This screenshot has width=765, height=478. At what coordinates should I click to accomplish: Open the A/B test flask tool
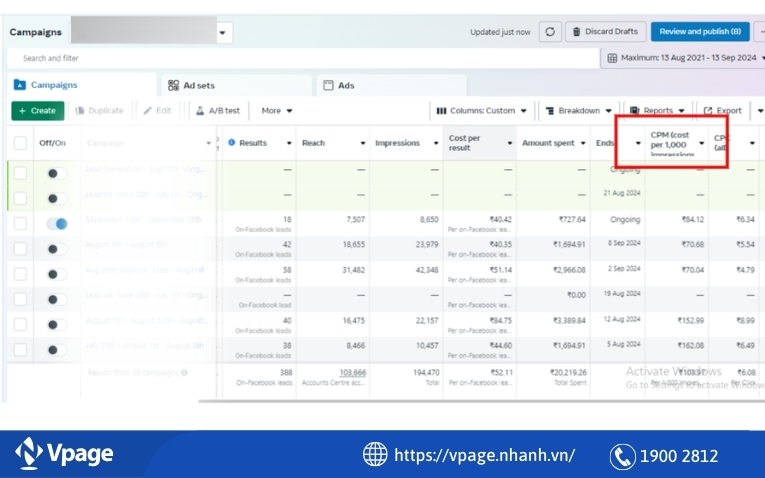click(217, 111)
